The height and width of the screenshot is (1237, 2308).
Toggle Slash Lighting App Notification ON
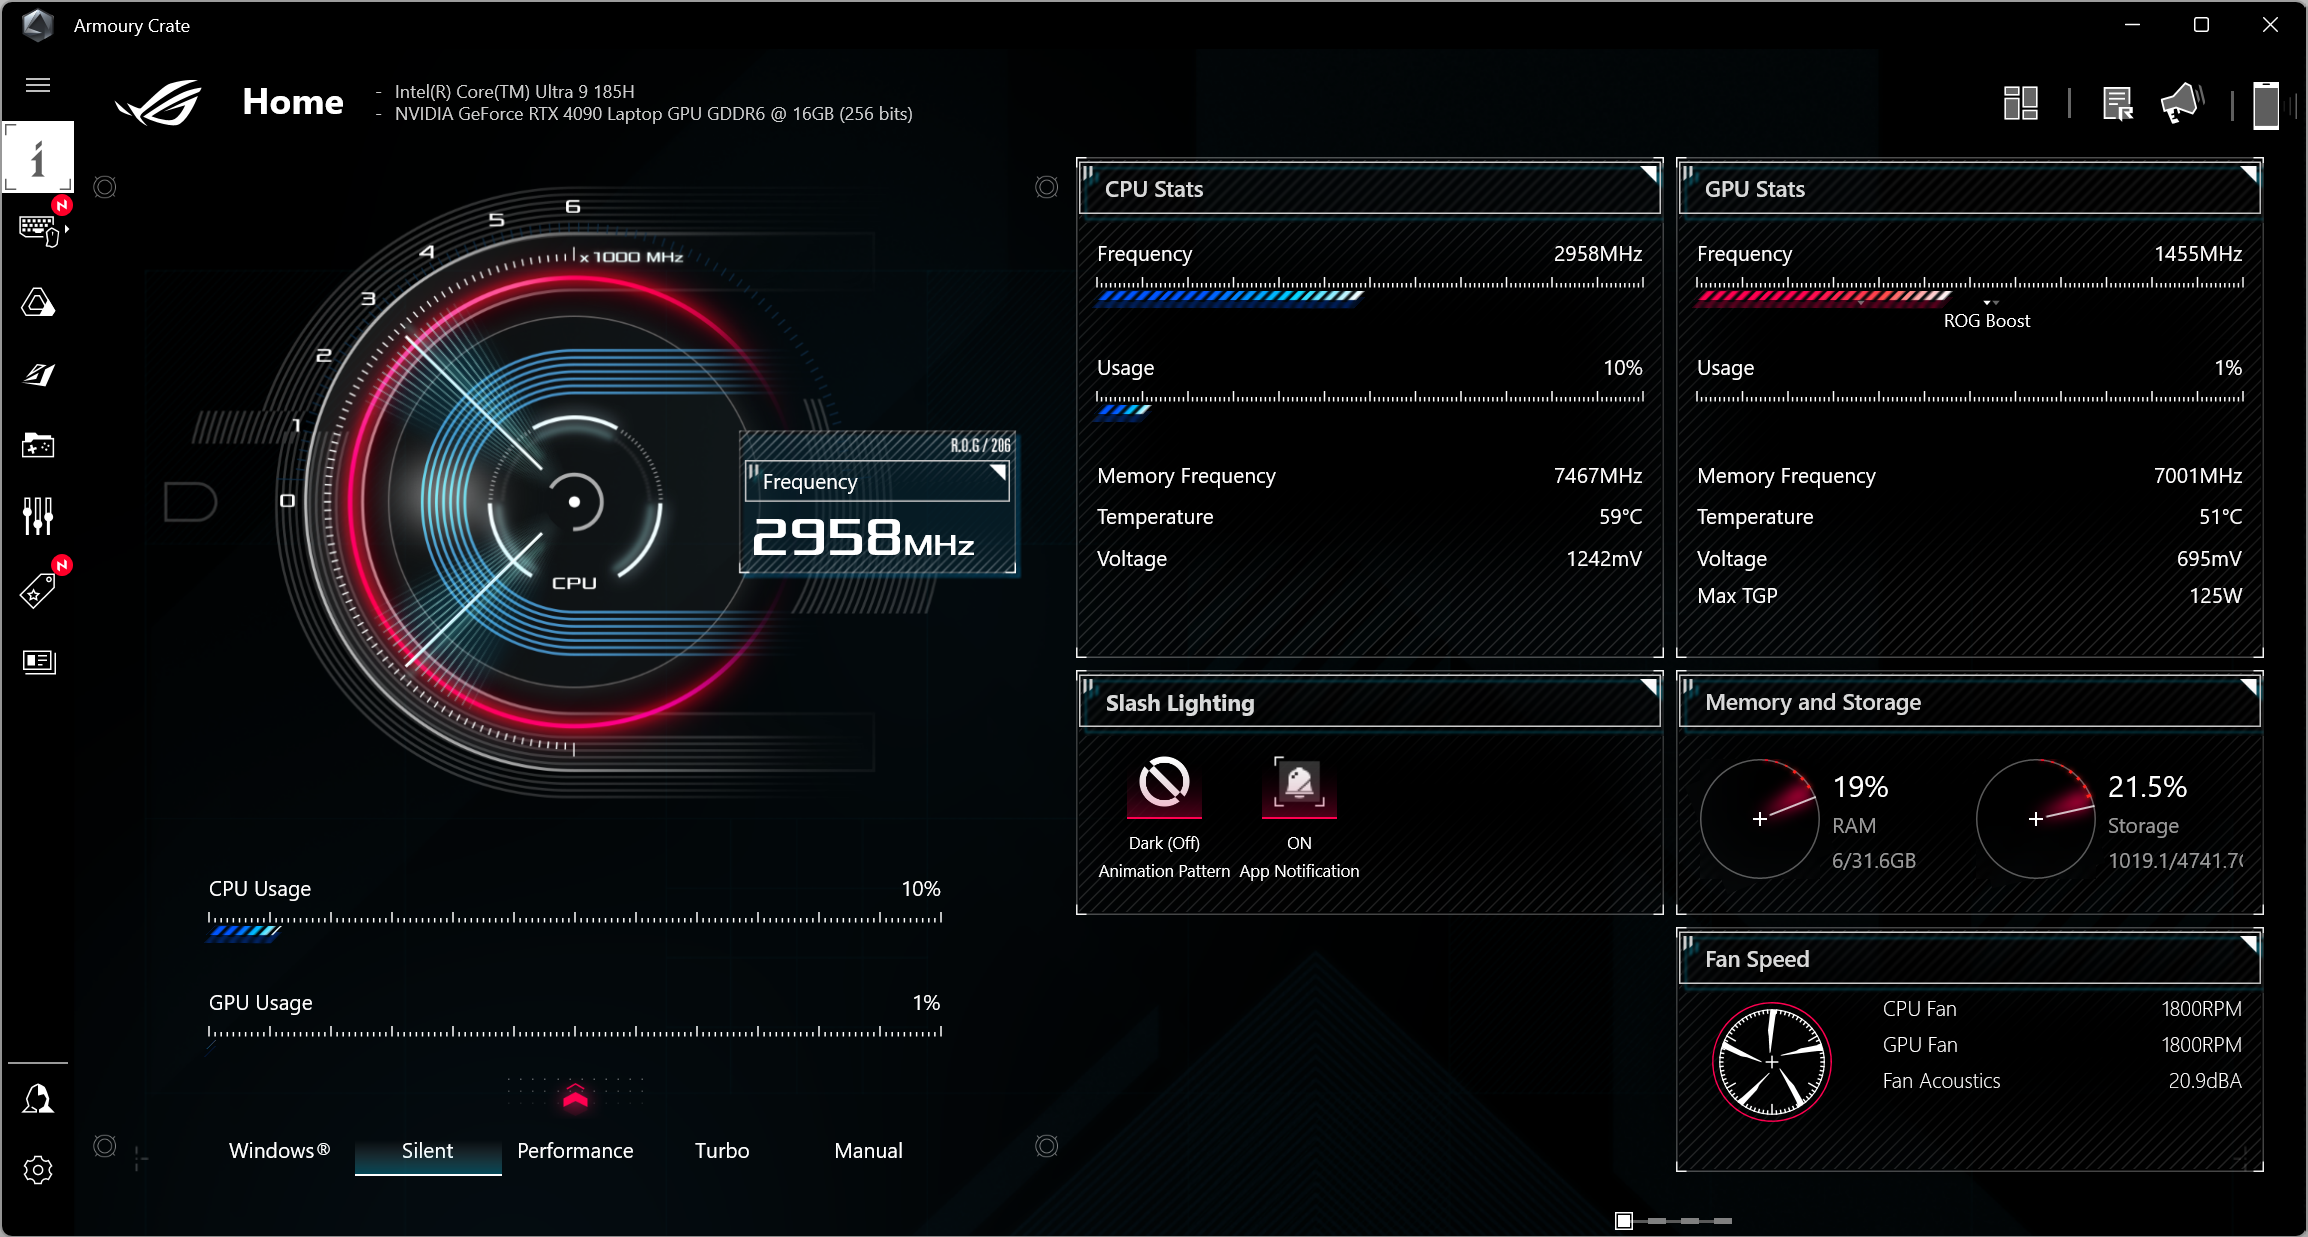(1299, 785)
